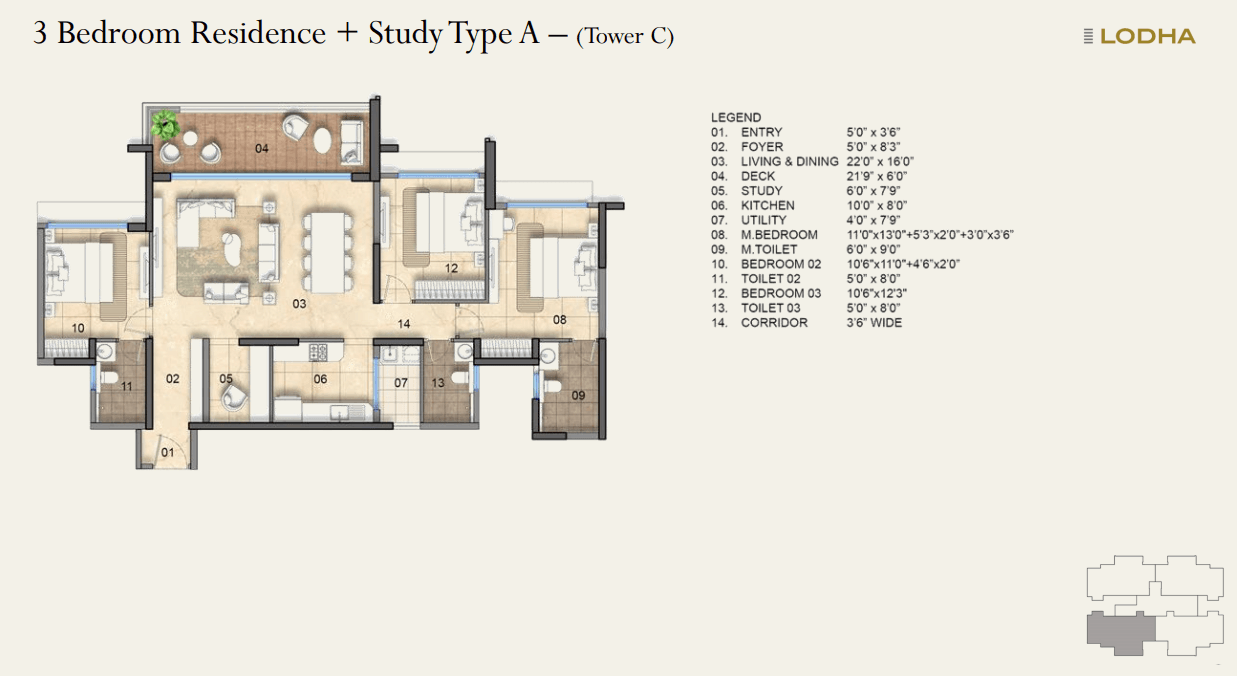Click room number 03 in the living area
This screenshot has height=676, width=1237.
(x=298, y=303)
